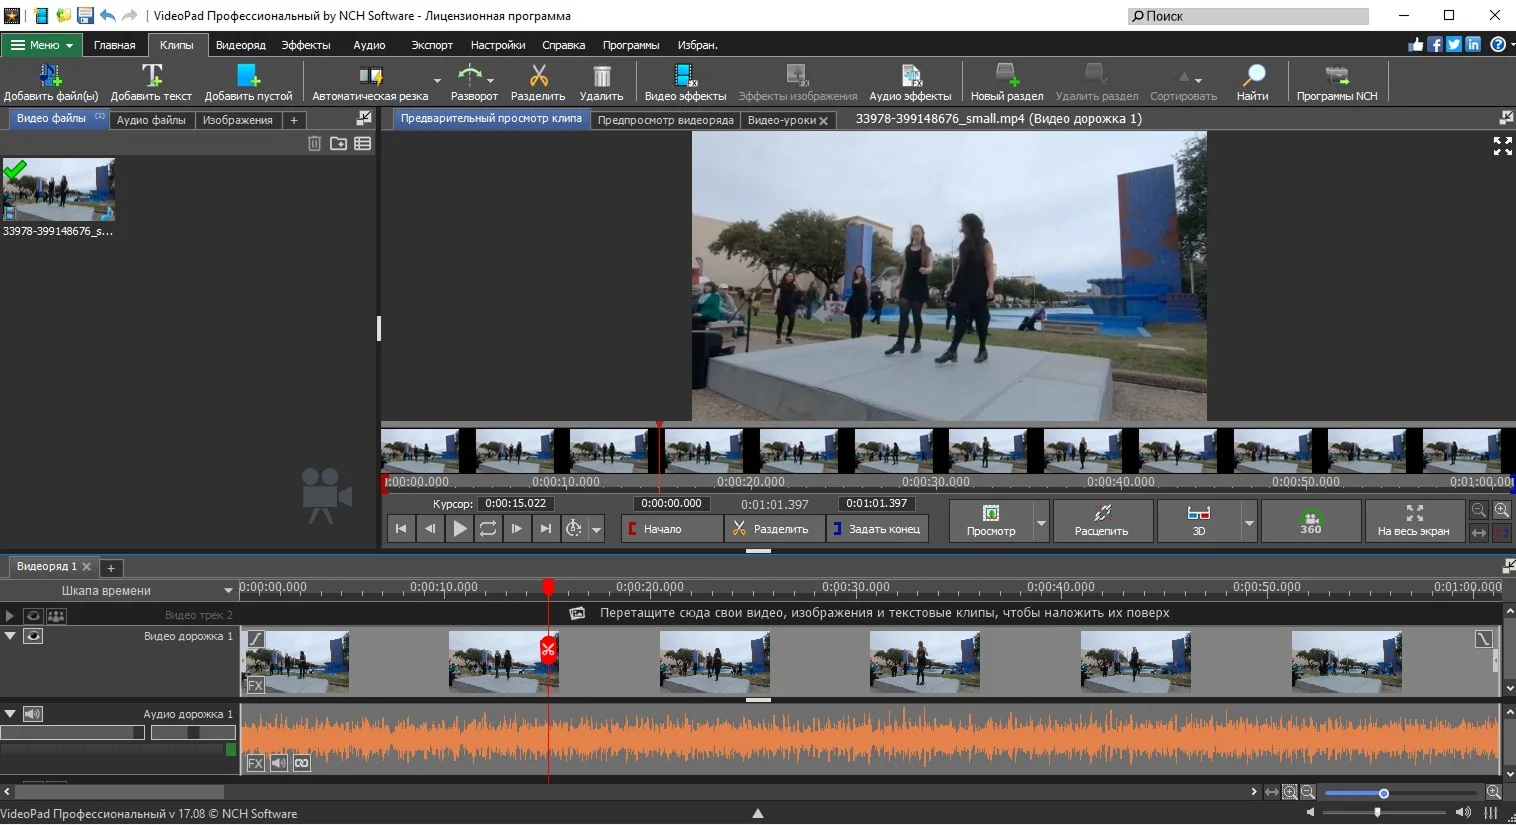The image size is (1516, 825).
Task: Collapse Видео дорожка 1 triangle
Action: coord(10,636)
